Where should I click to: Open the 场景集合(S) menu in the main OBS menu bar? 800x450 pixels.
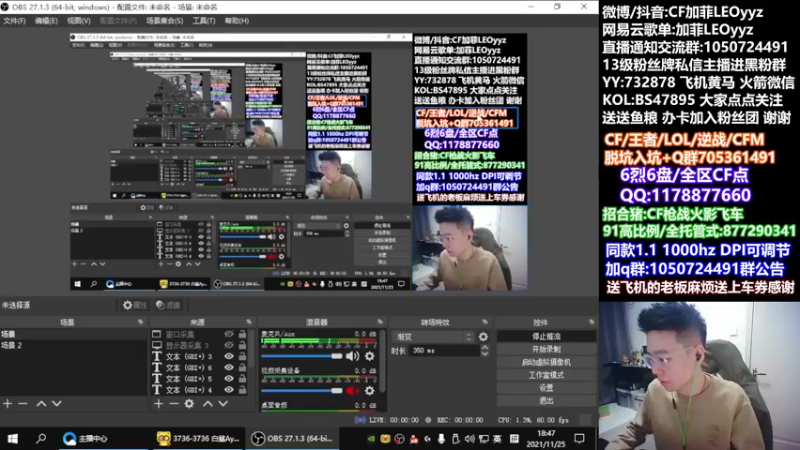(164, 21)
